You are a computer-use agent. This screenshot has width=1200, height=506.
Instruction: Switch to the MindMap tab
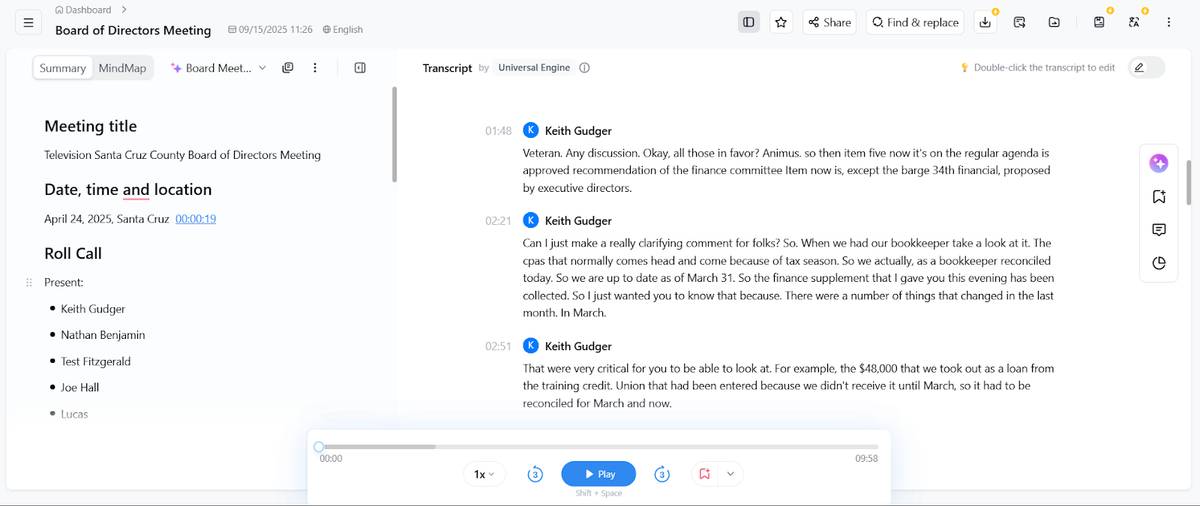point(122,68)
